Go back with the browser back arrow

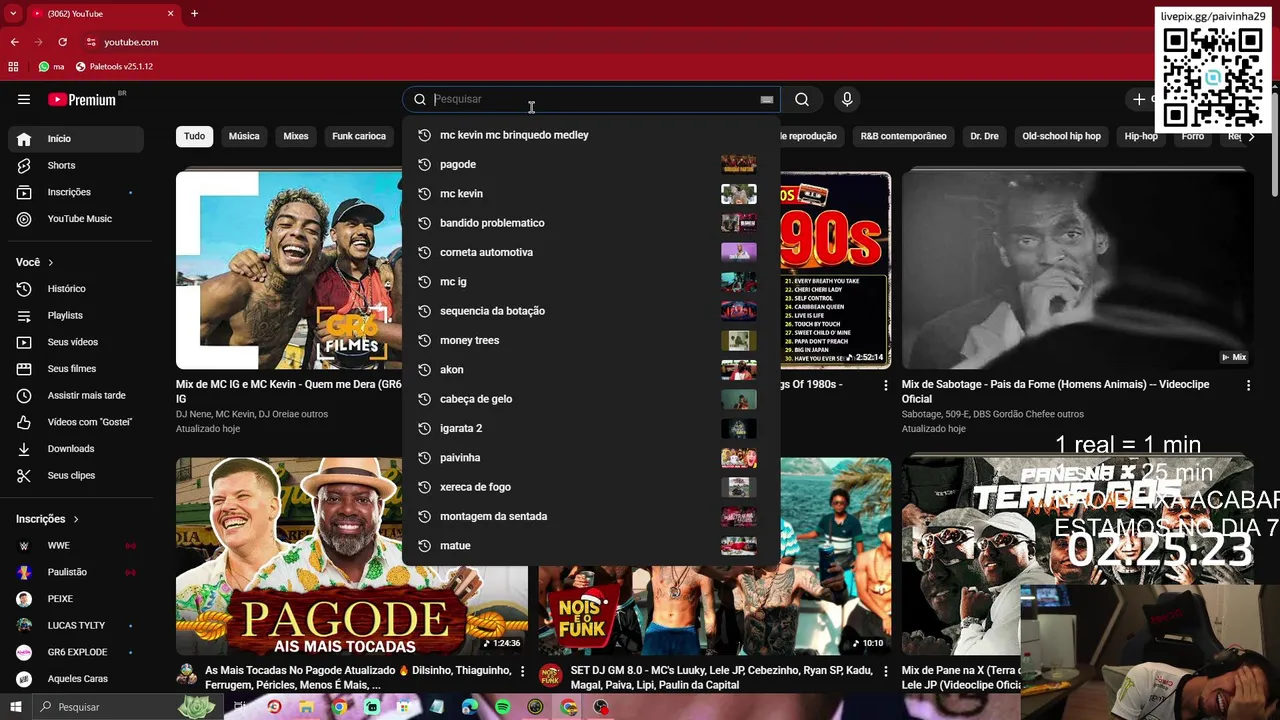tap(14, 42)
